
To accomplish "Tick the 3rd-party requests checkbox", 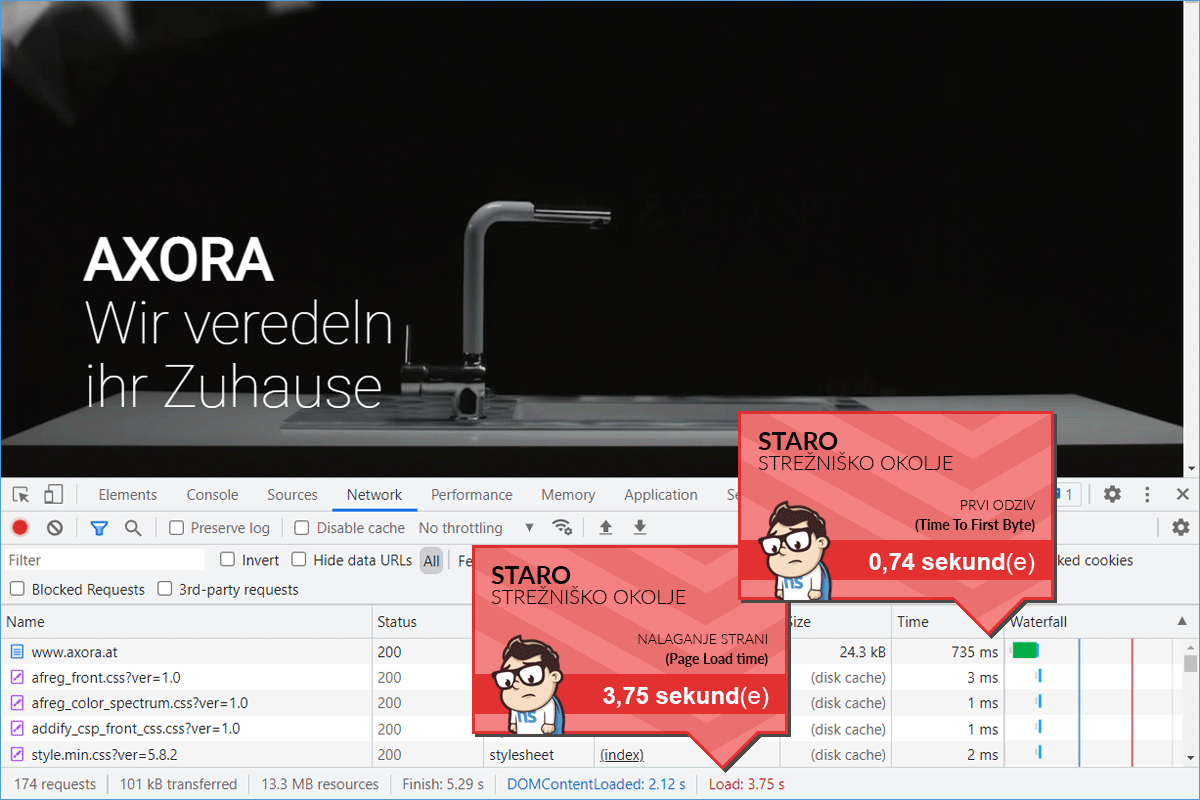I will pyautogui.click(x=165, y=590).
